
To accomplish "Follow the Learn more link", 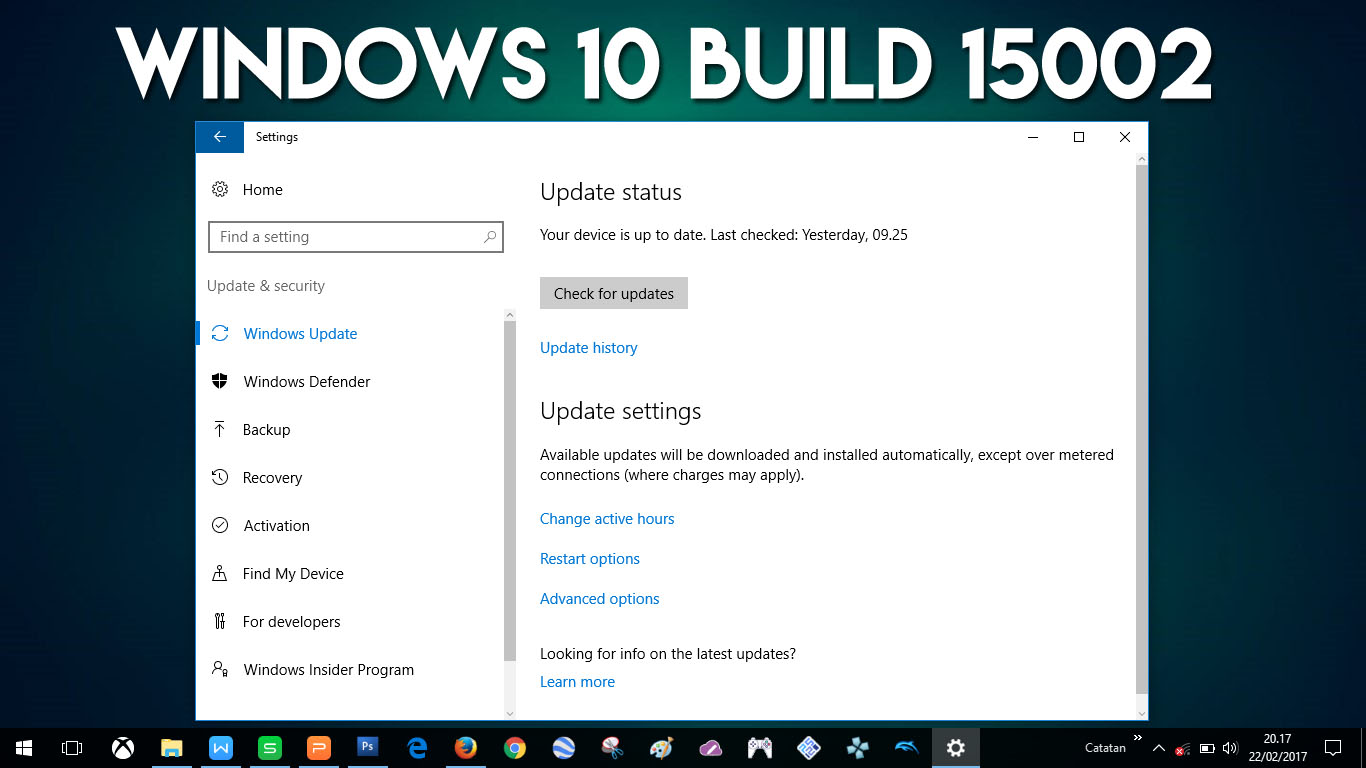I will [x=577, y=682].
